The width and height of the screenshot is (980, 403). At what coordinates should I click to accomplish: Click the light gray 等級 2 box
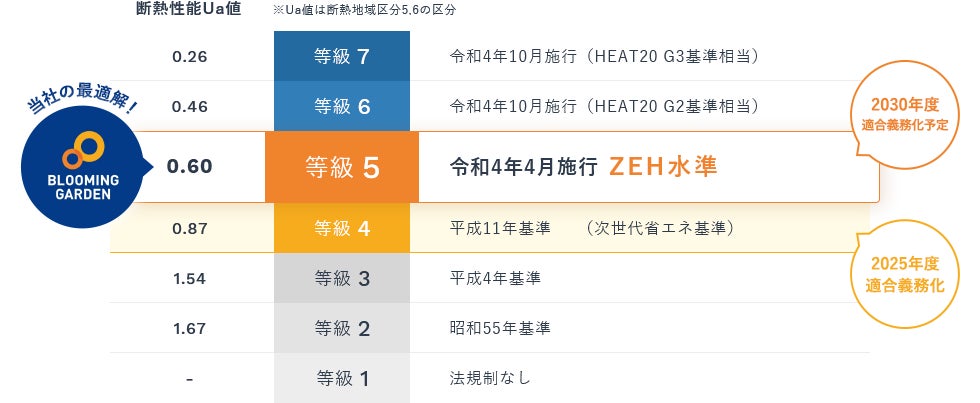point(342,327)
